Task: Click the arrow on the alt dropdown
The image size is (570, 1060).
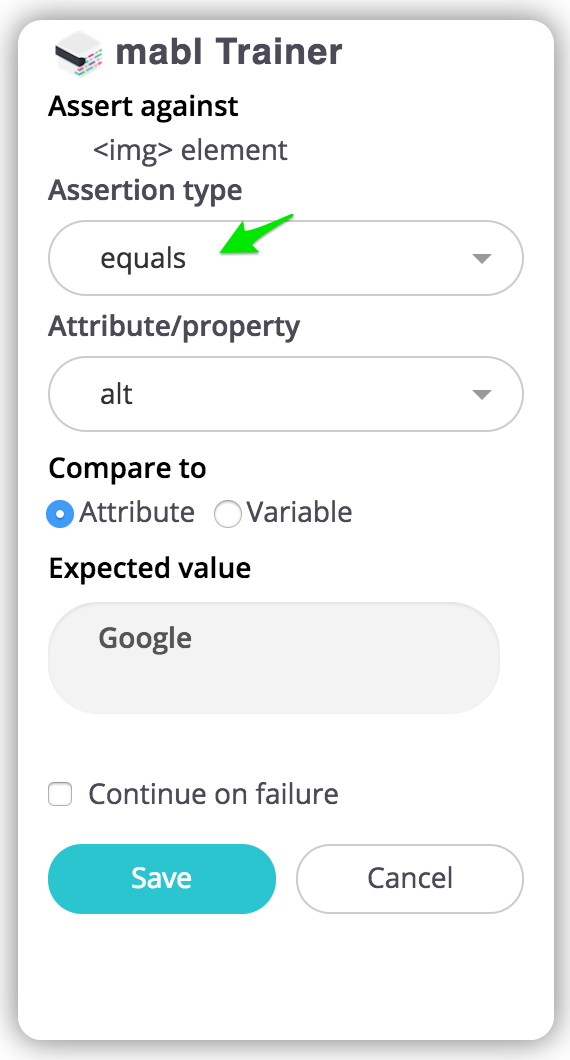Action: tap(481, 395)
